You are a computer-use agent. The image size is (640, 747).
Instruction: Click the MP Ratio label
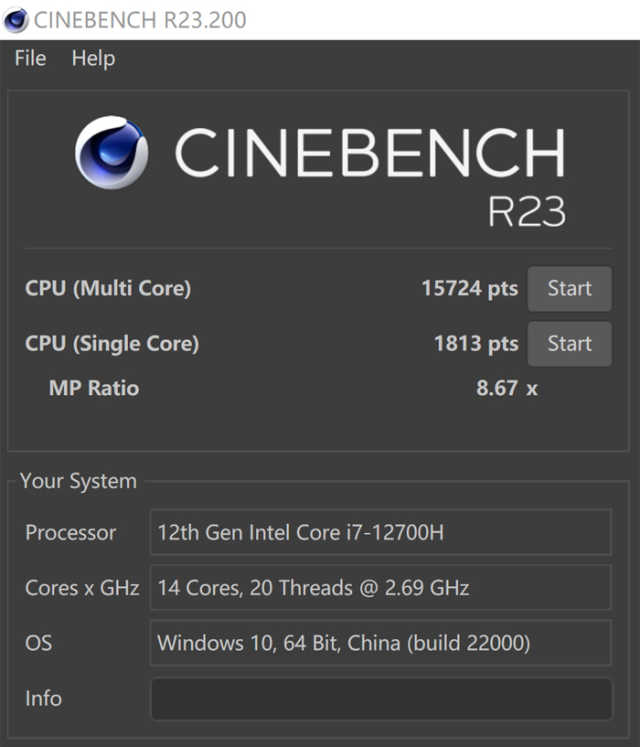[94, 388]
